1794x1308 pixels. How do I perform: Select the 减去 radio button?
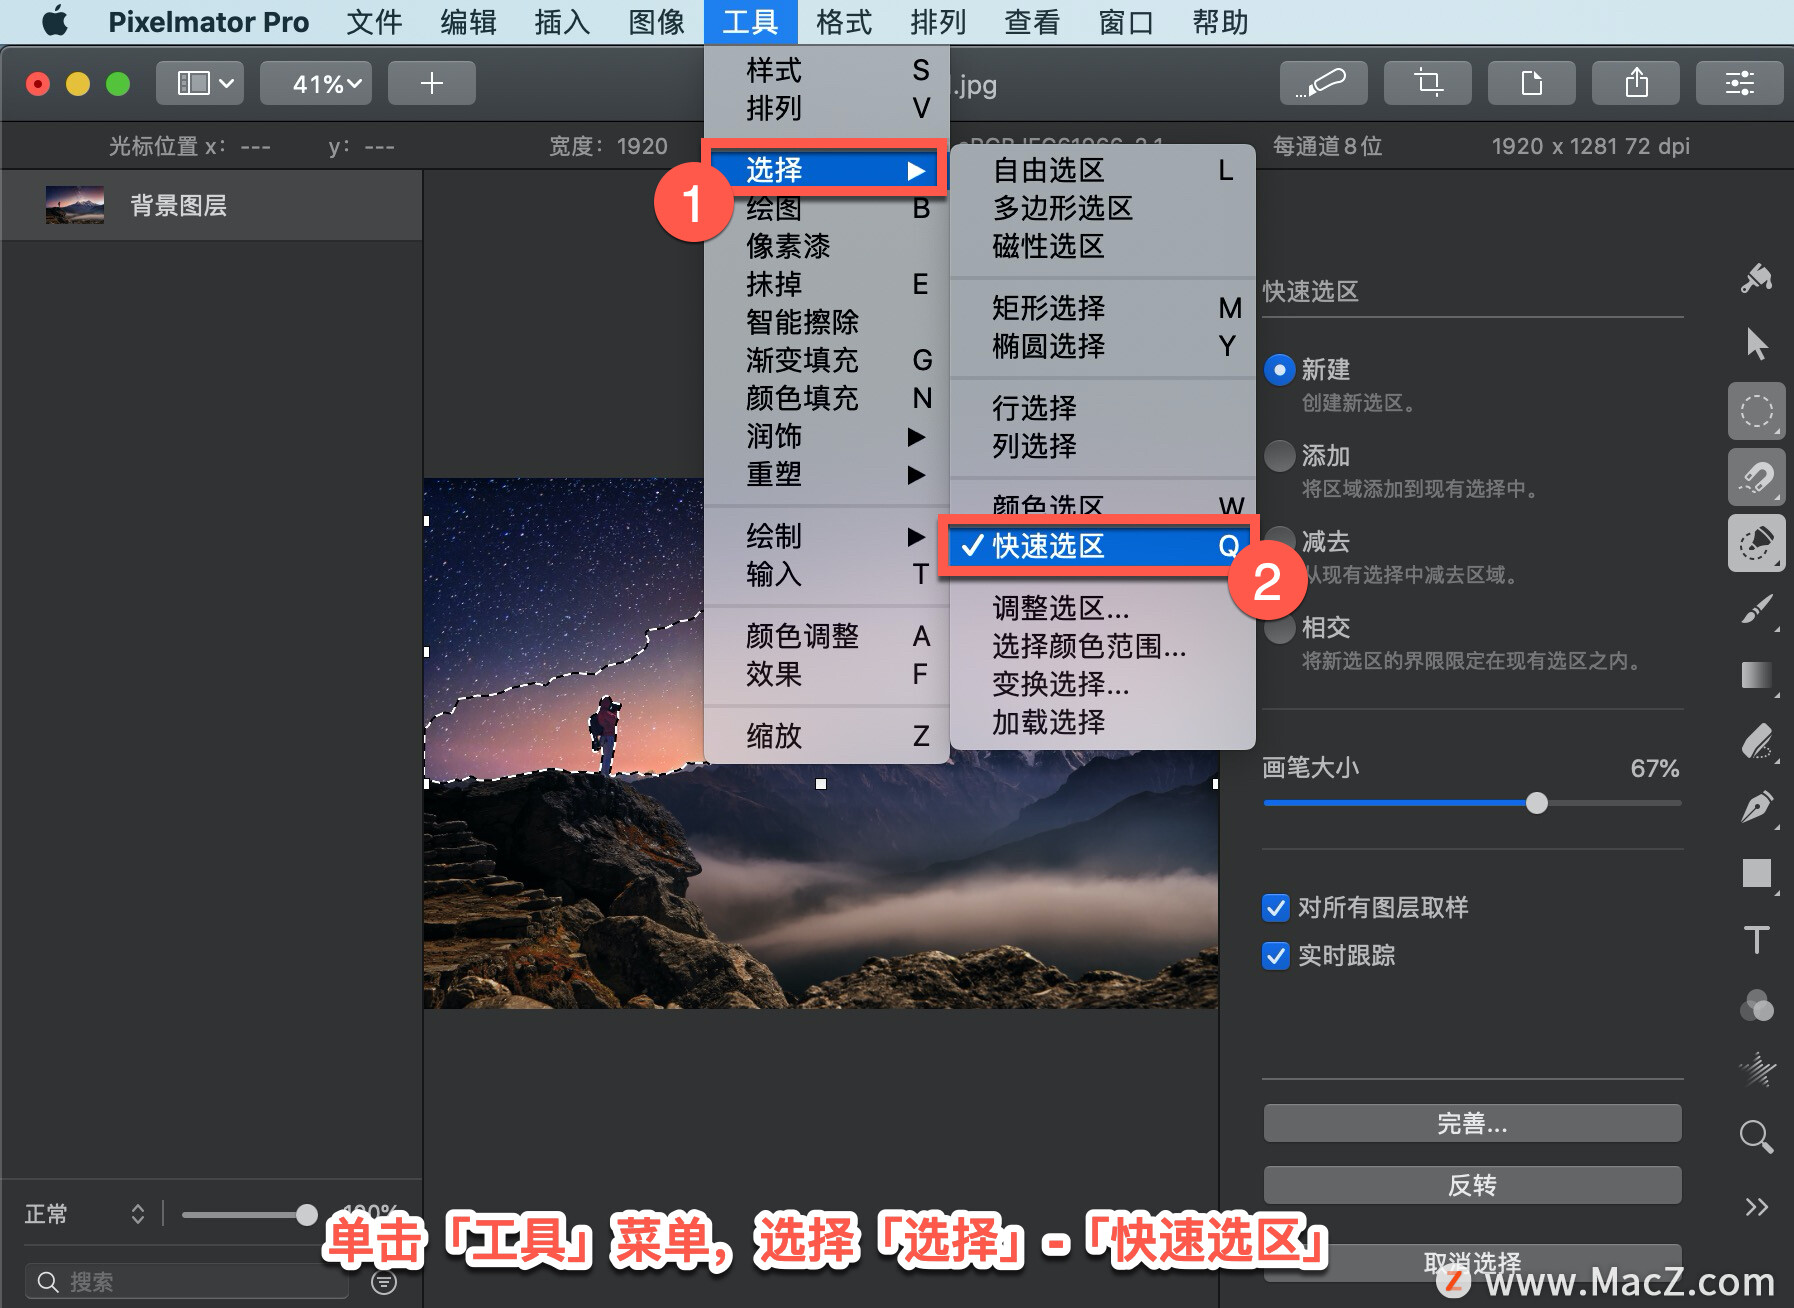coord(1279,541)
